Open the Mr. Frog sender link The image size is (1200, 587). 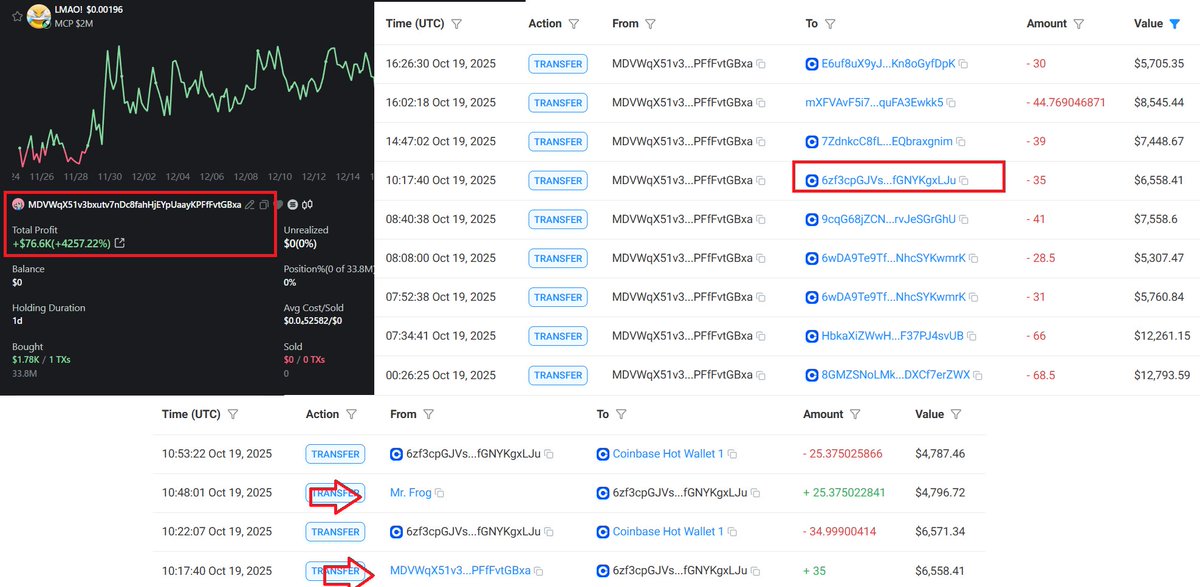411,493
